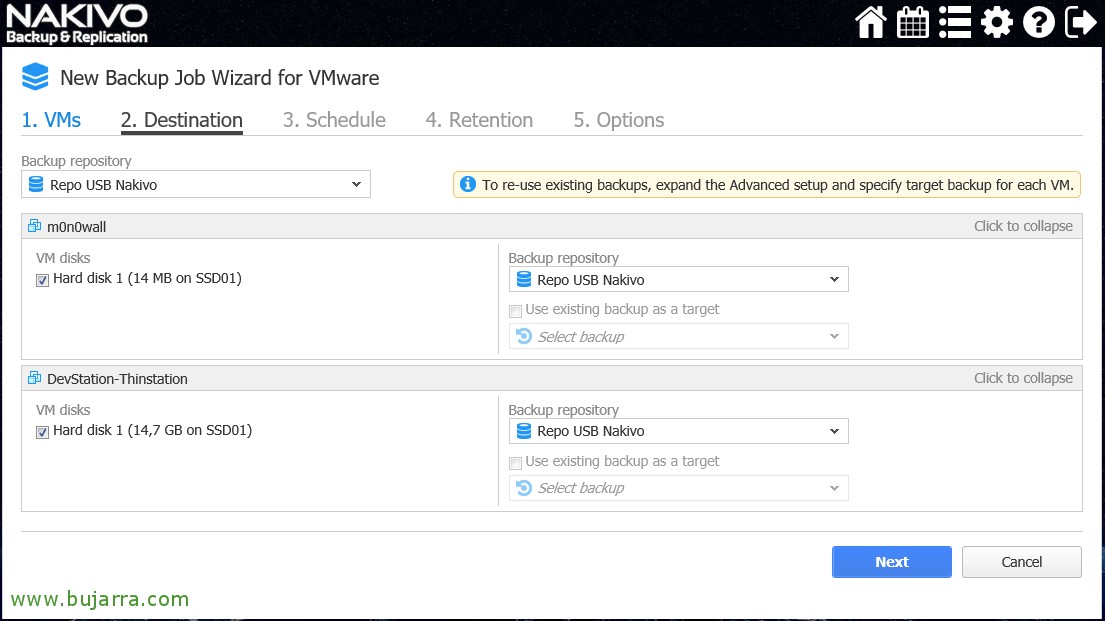Click the 'New Backup Job Wizard for VMware' title
The height and width of the screenshot is (621, 1105).
click(x=220, y=78)
